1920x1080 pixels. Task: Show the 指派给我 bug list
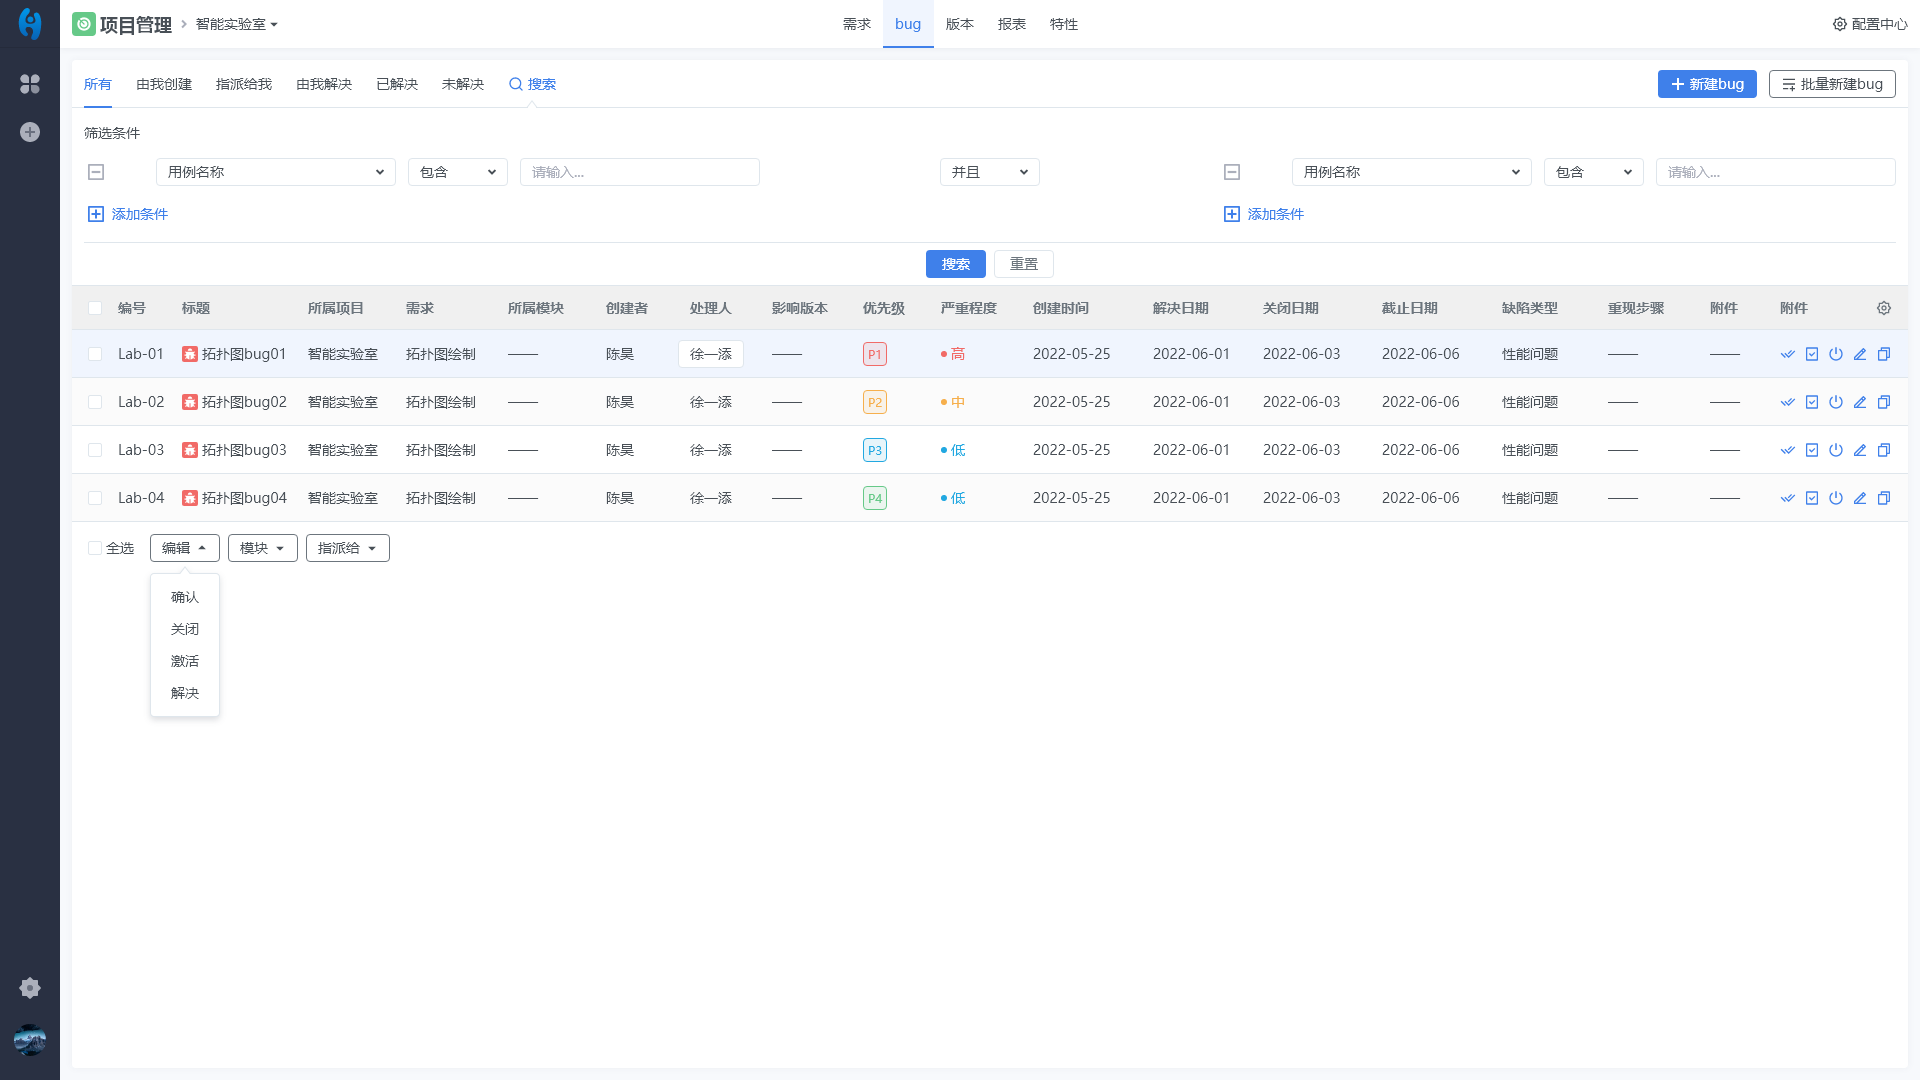244,84
